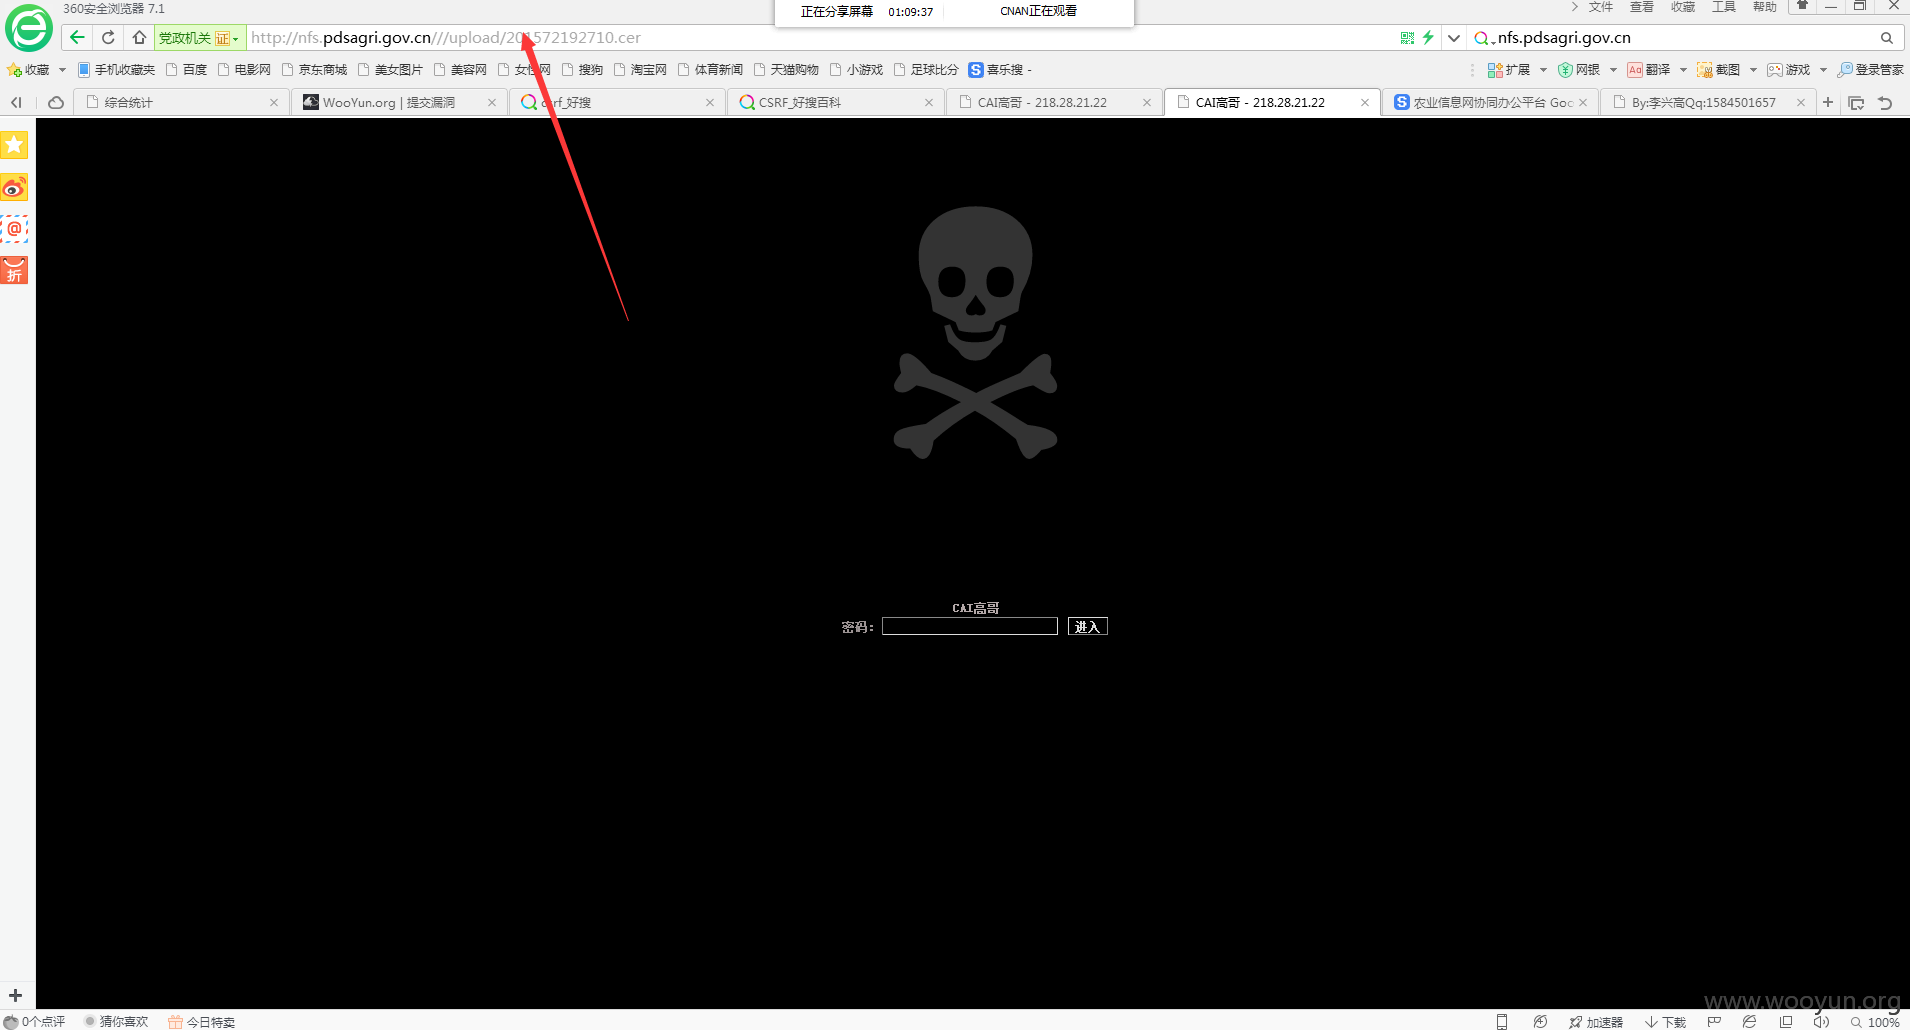Click the tab bar back chevron icon
The height and width of the screenshot is (1030, 1910).
click(x=16, y=102)
